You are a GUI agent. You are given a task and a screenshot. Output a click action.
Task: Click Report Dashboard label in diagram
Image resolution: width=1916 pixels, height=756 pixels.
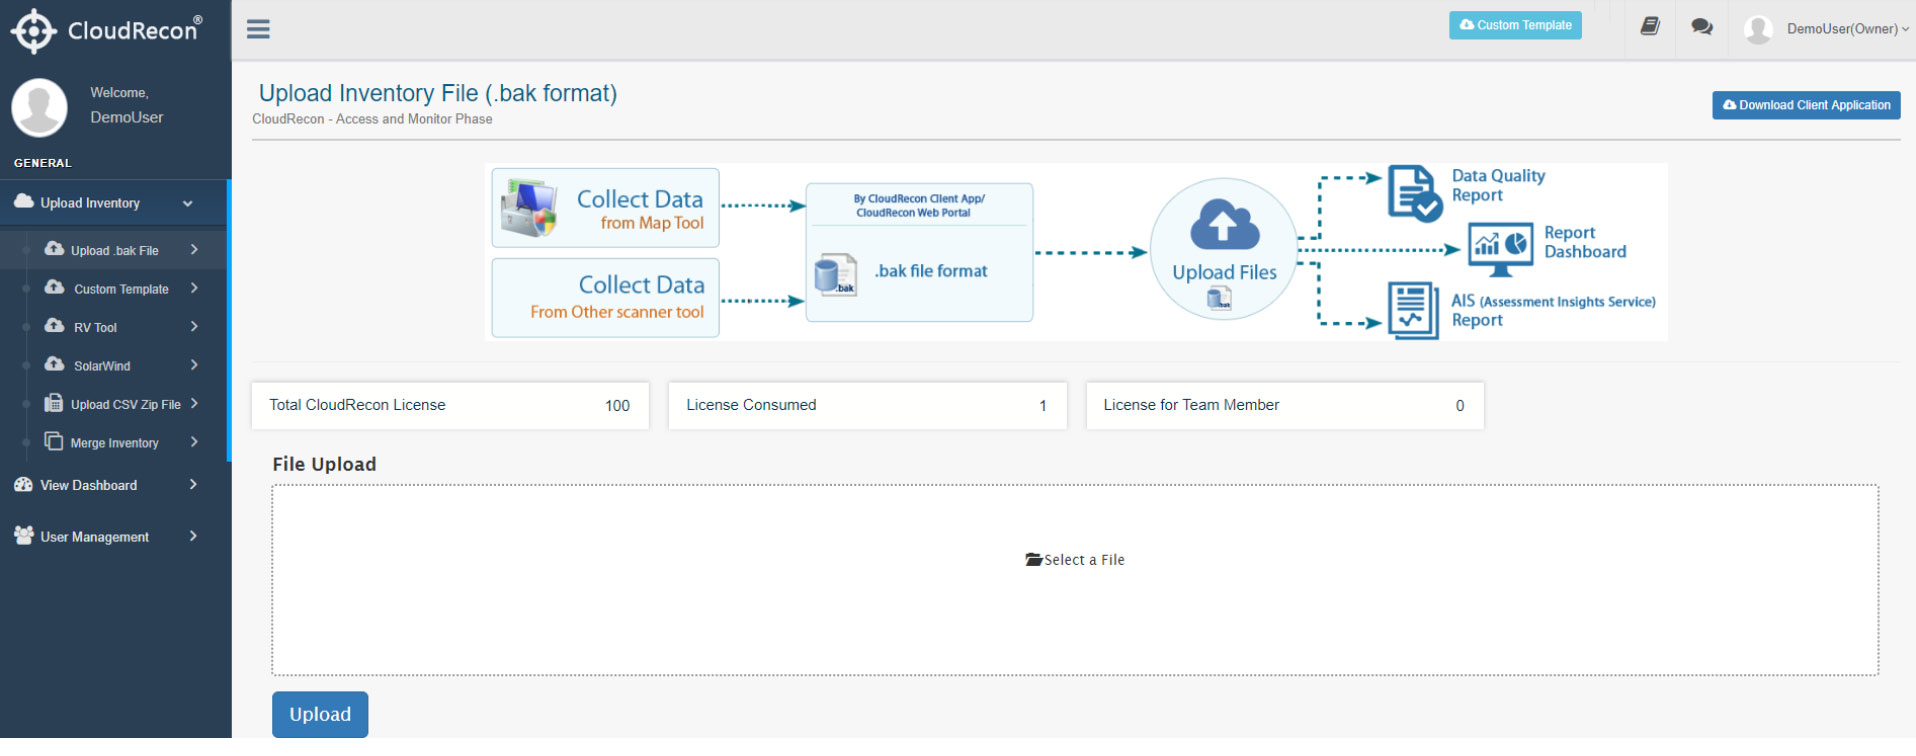coord(1585,242)
